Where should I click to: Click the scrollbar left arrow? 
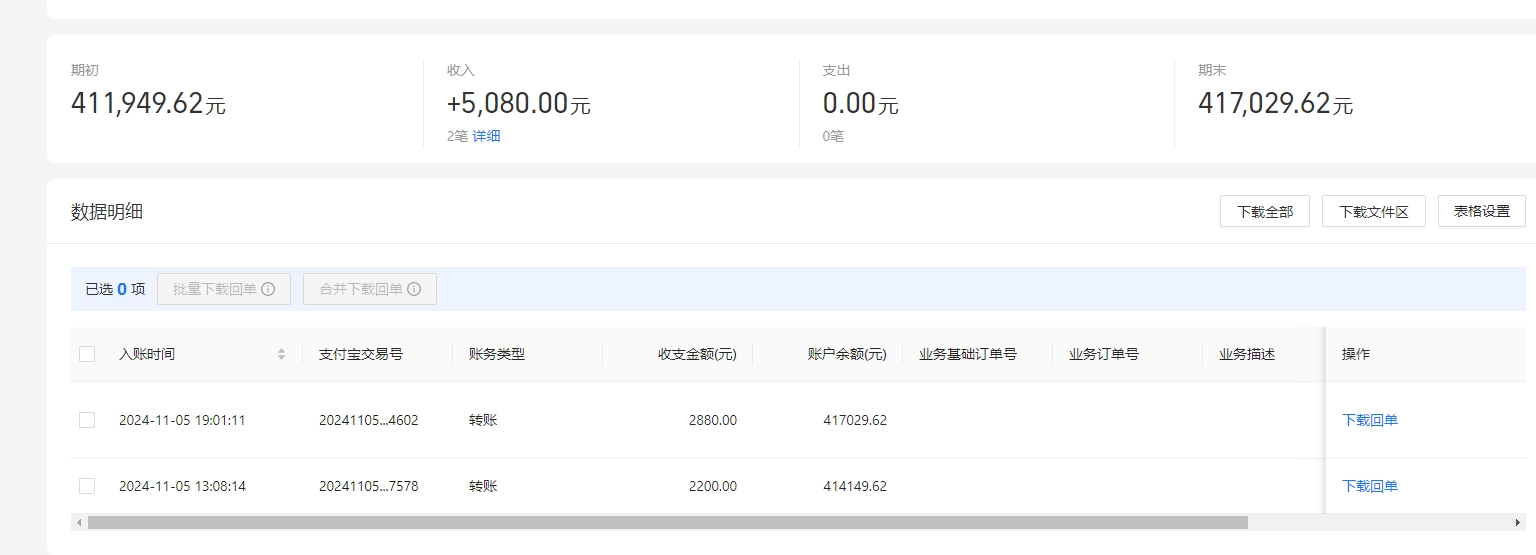(x=78, y=522)
